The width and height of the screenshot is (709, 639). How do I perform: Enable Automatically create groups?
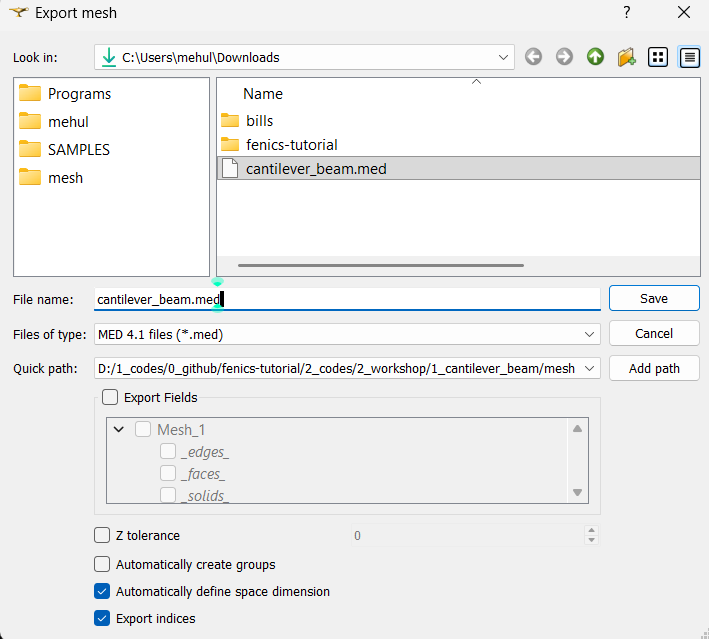click(x=102, y=564)
